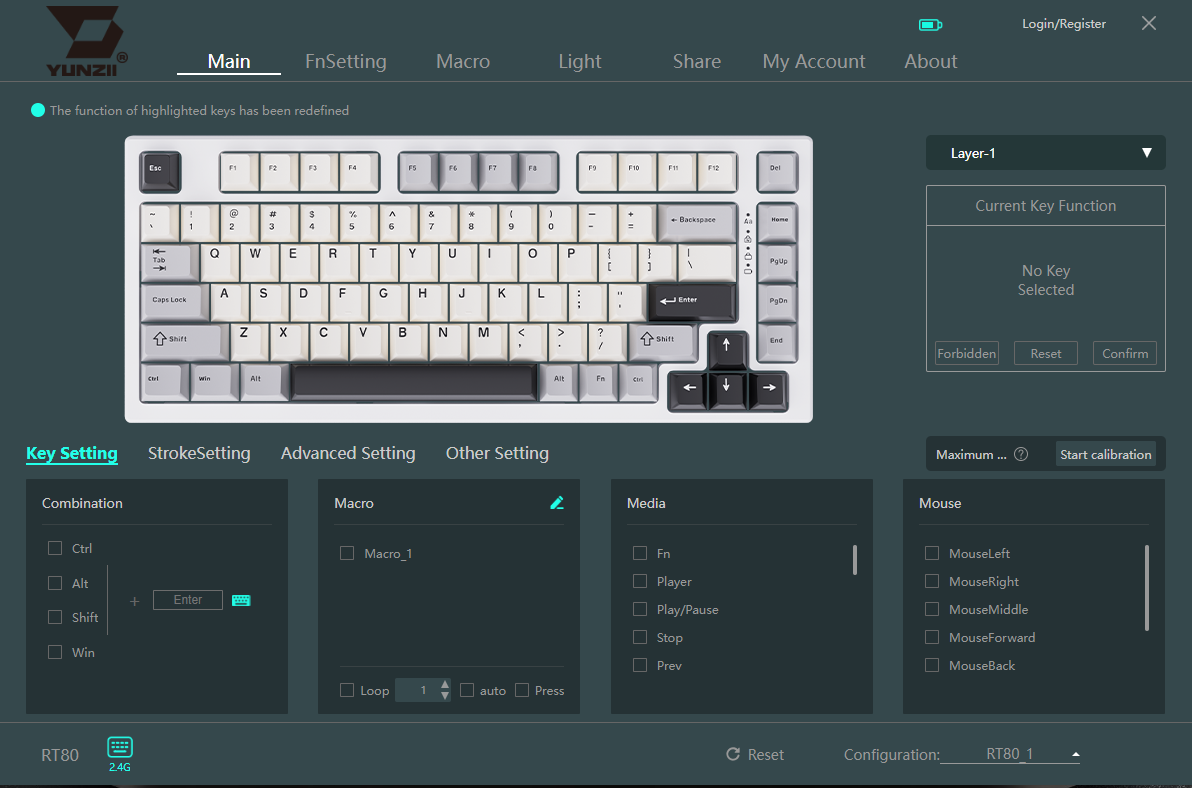Click the Mouse list scrollbar
The height and width of the screenshot is (788, 1192).
point(1146,587)
